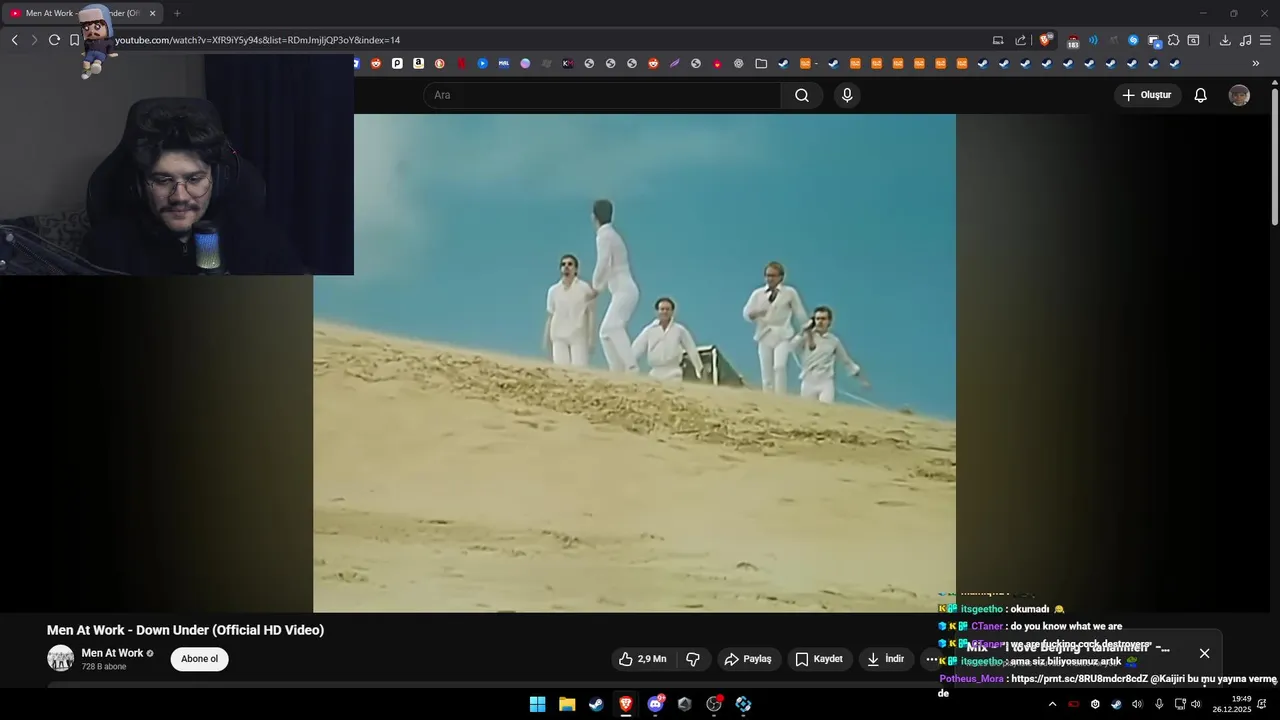Select the Men At Work browser tab
The height and width of the screenshot is (720, 1280).
tap(82, 13)
